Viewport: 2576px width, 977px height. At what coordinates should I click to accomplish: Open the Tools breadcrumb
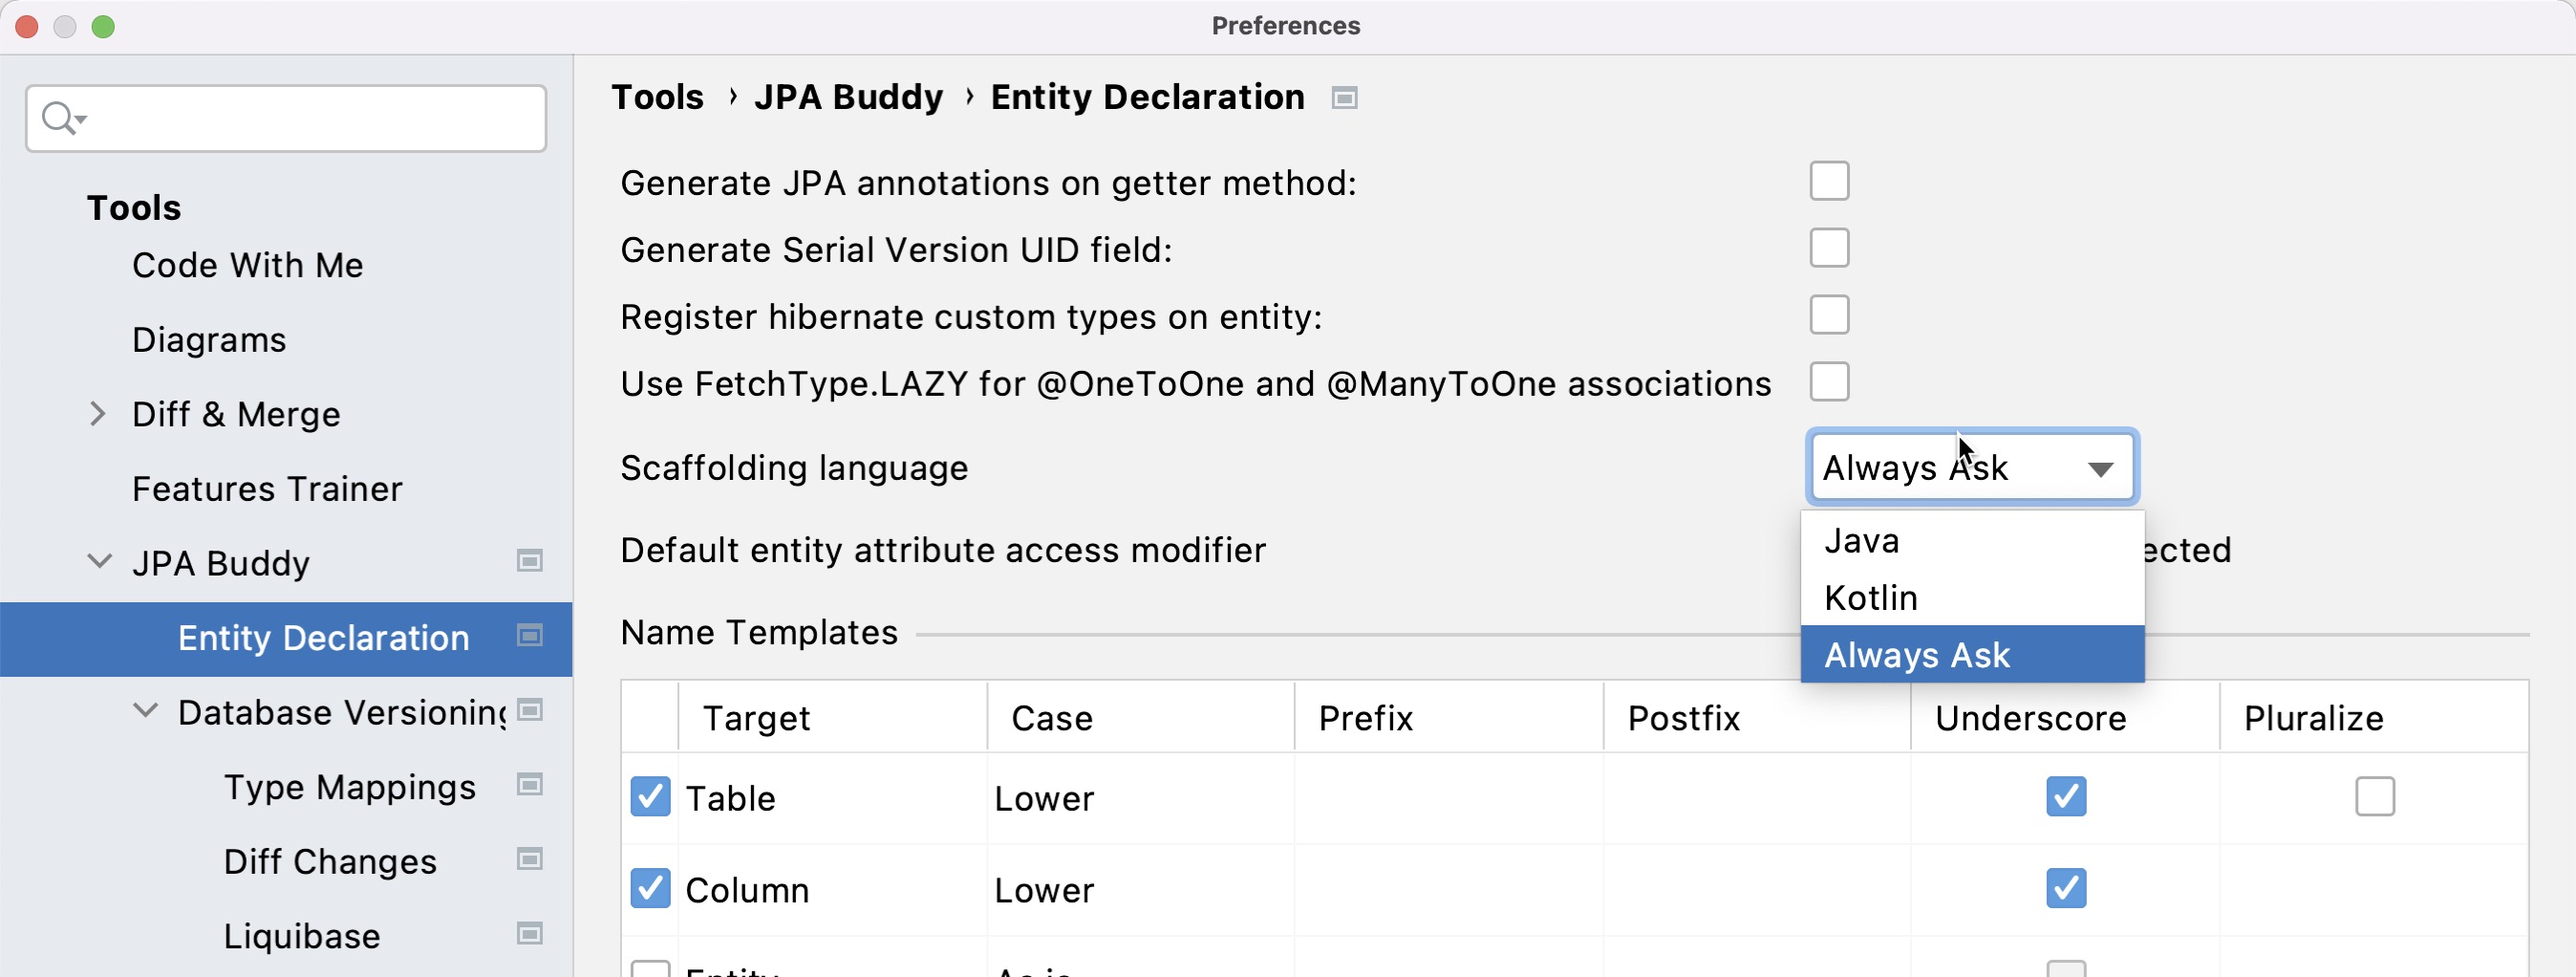pos(657,97)
